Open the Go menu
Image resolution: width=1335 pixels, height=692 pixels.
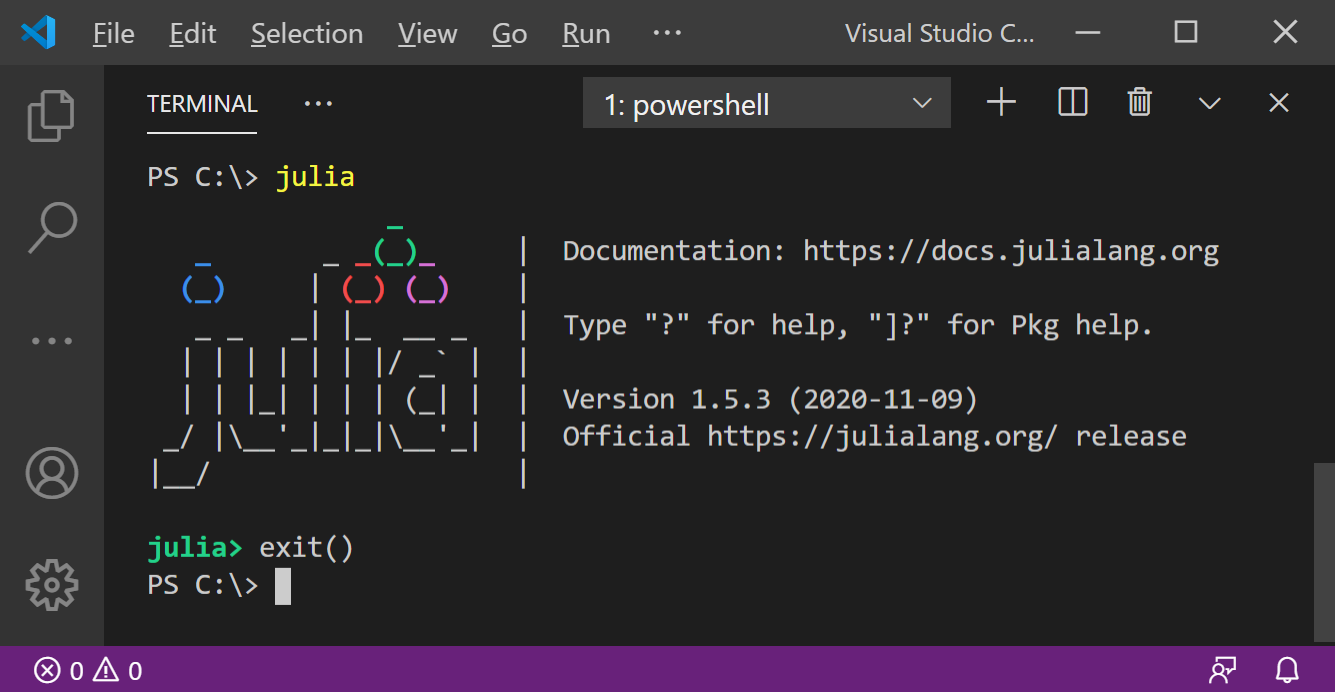click(510, 34)
